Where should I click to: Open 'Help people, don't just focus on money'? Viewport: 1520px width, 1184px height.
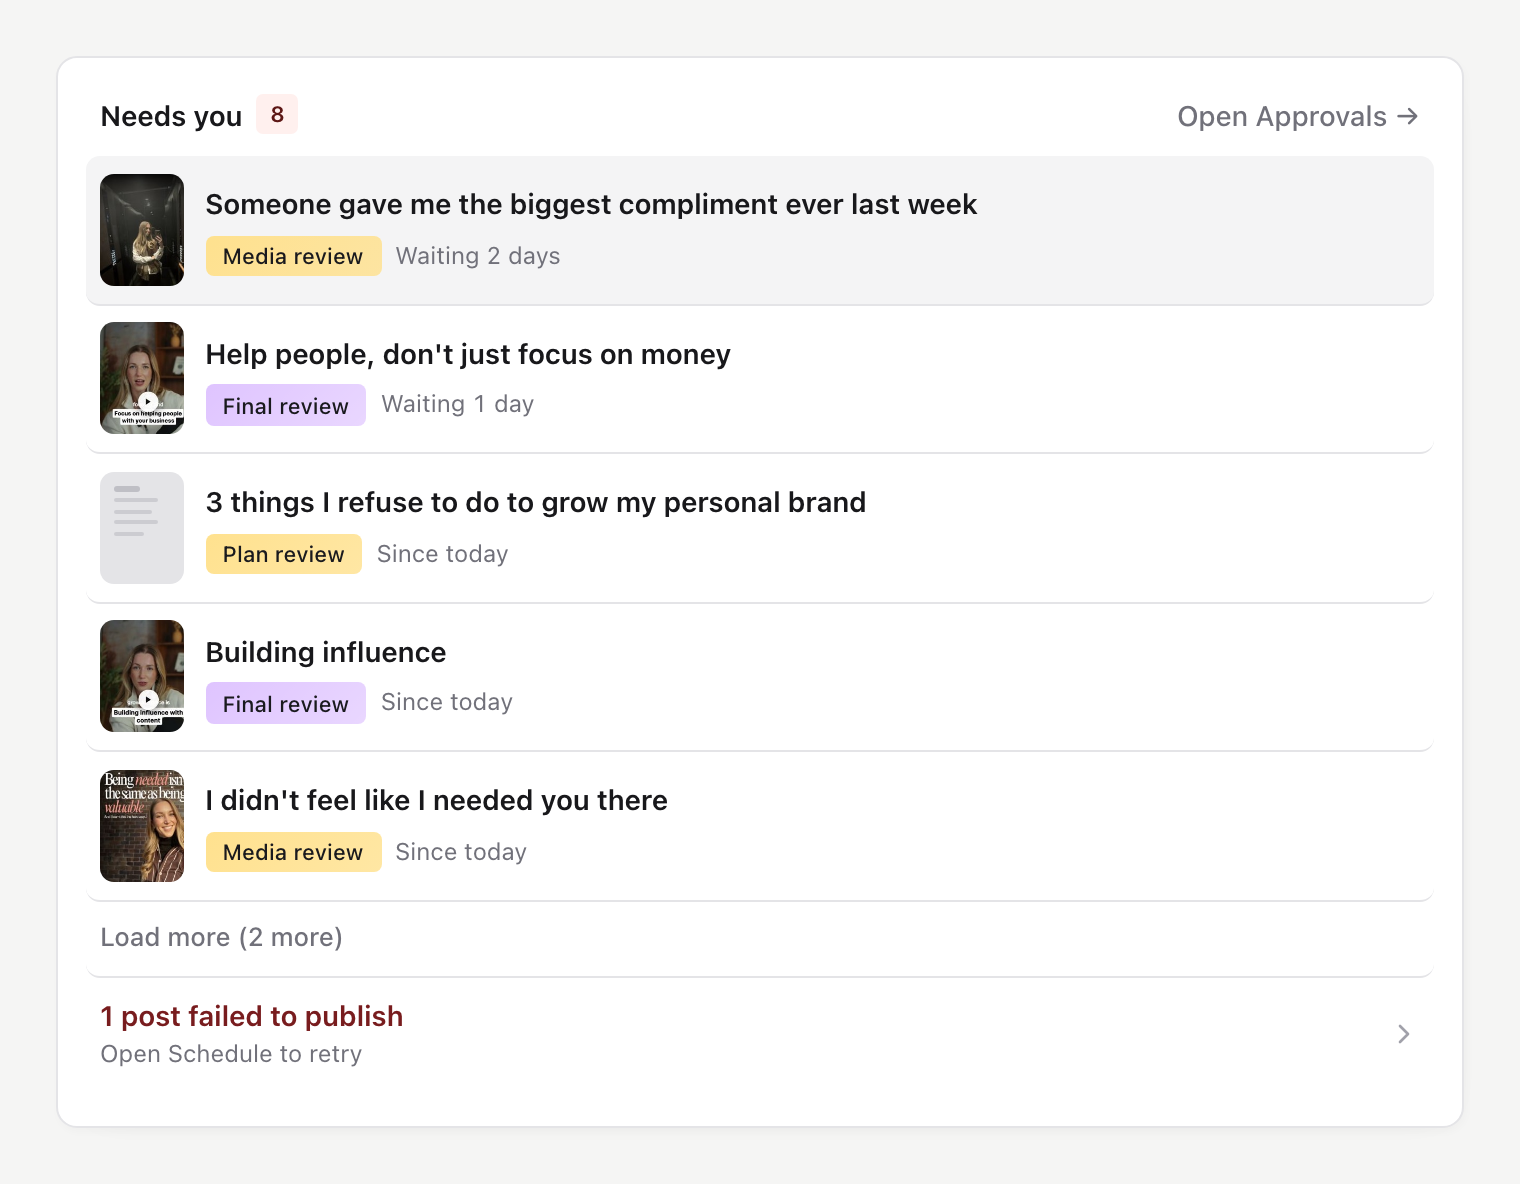coord(468,354)
